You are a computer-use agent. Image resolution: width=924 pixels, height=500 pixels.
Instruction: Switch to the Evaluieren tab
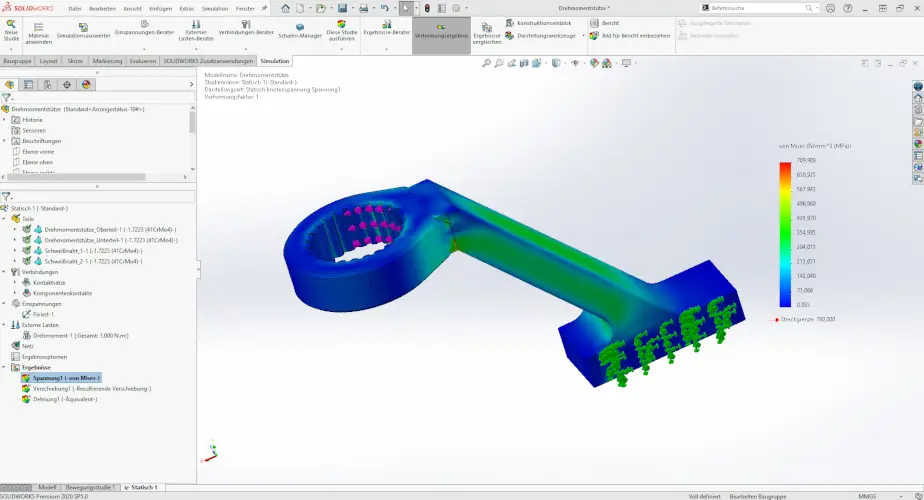[x=142, y=61]
